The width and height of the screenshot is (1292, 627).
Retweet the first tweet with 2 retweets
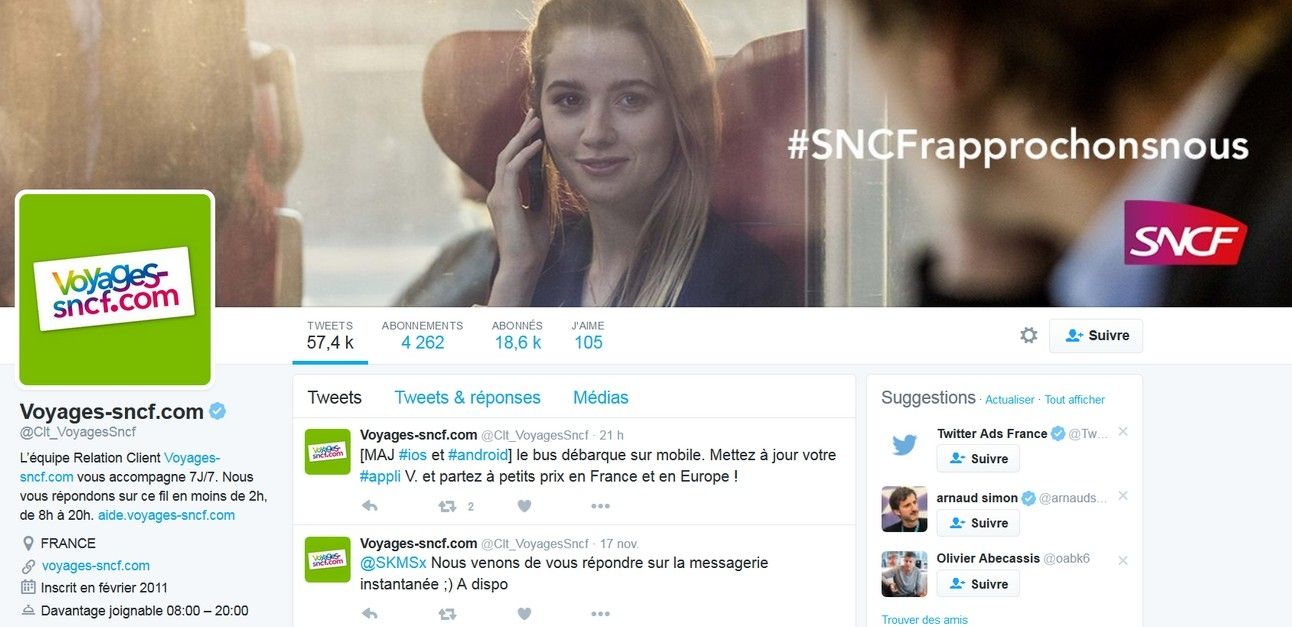click(x=448, y=506)
